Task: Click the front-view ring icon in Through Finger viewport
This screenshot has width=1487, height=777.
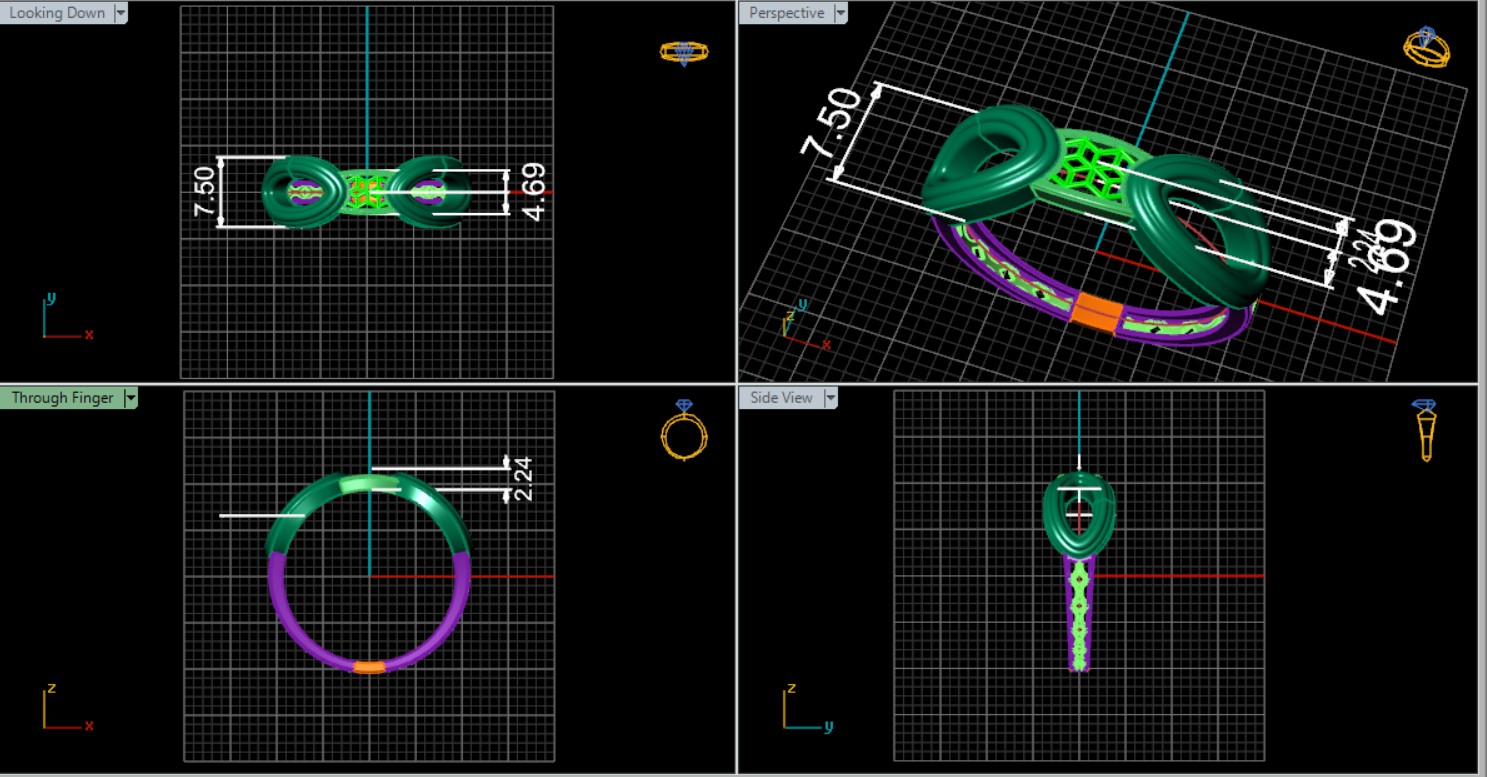Action: pos(684,432)
